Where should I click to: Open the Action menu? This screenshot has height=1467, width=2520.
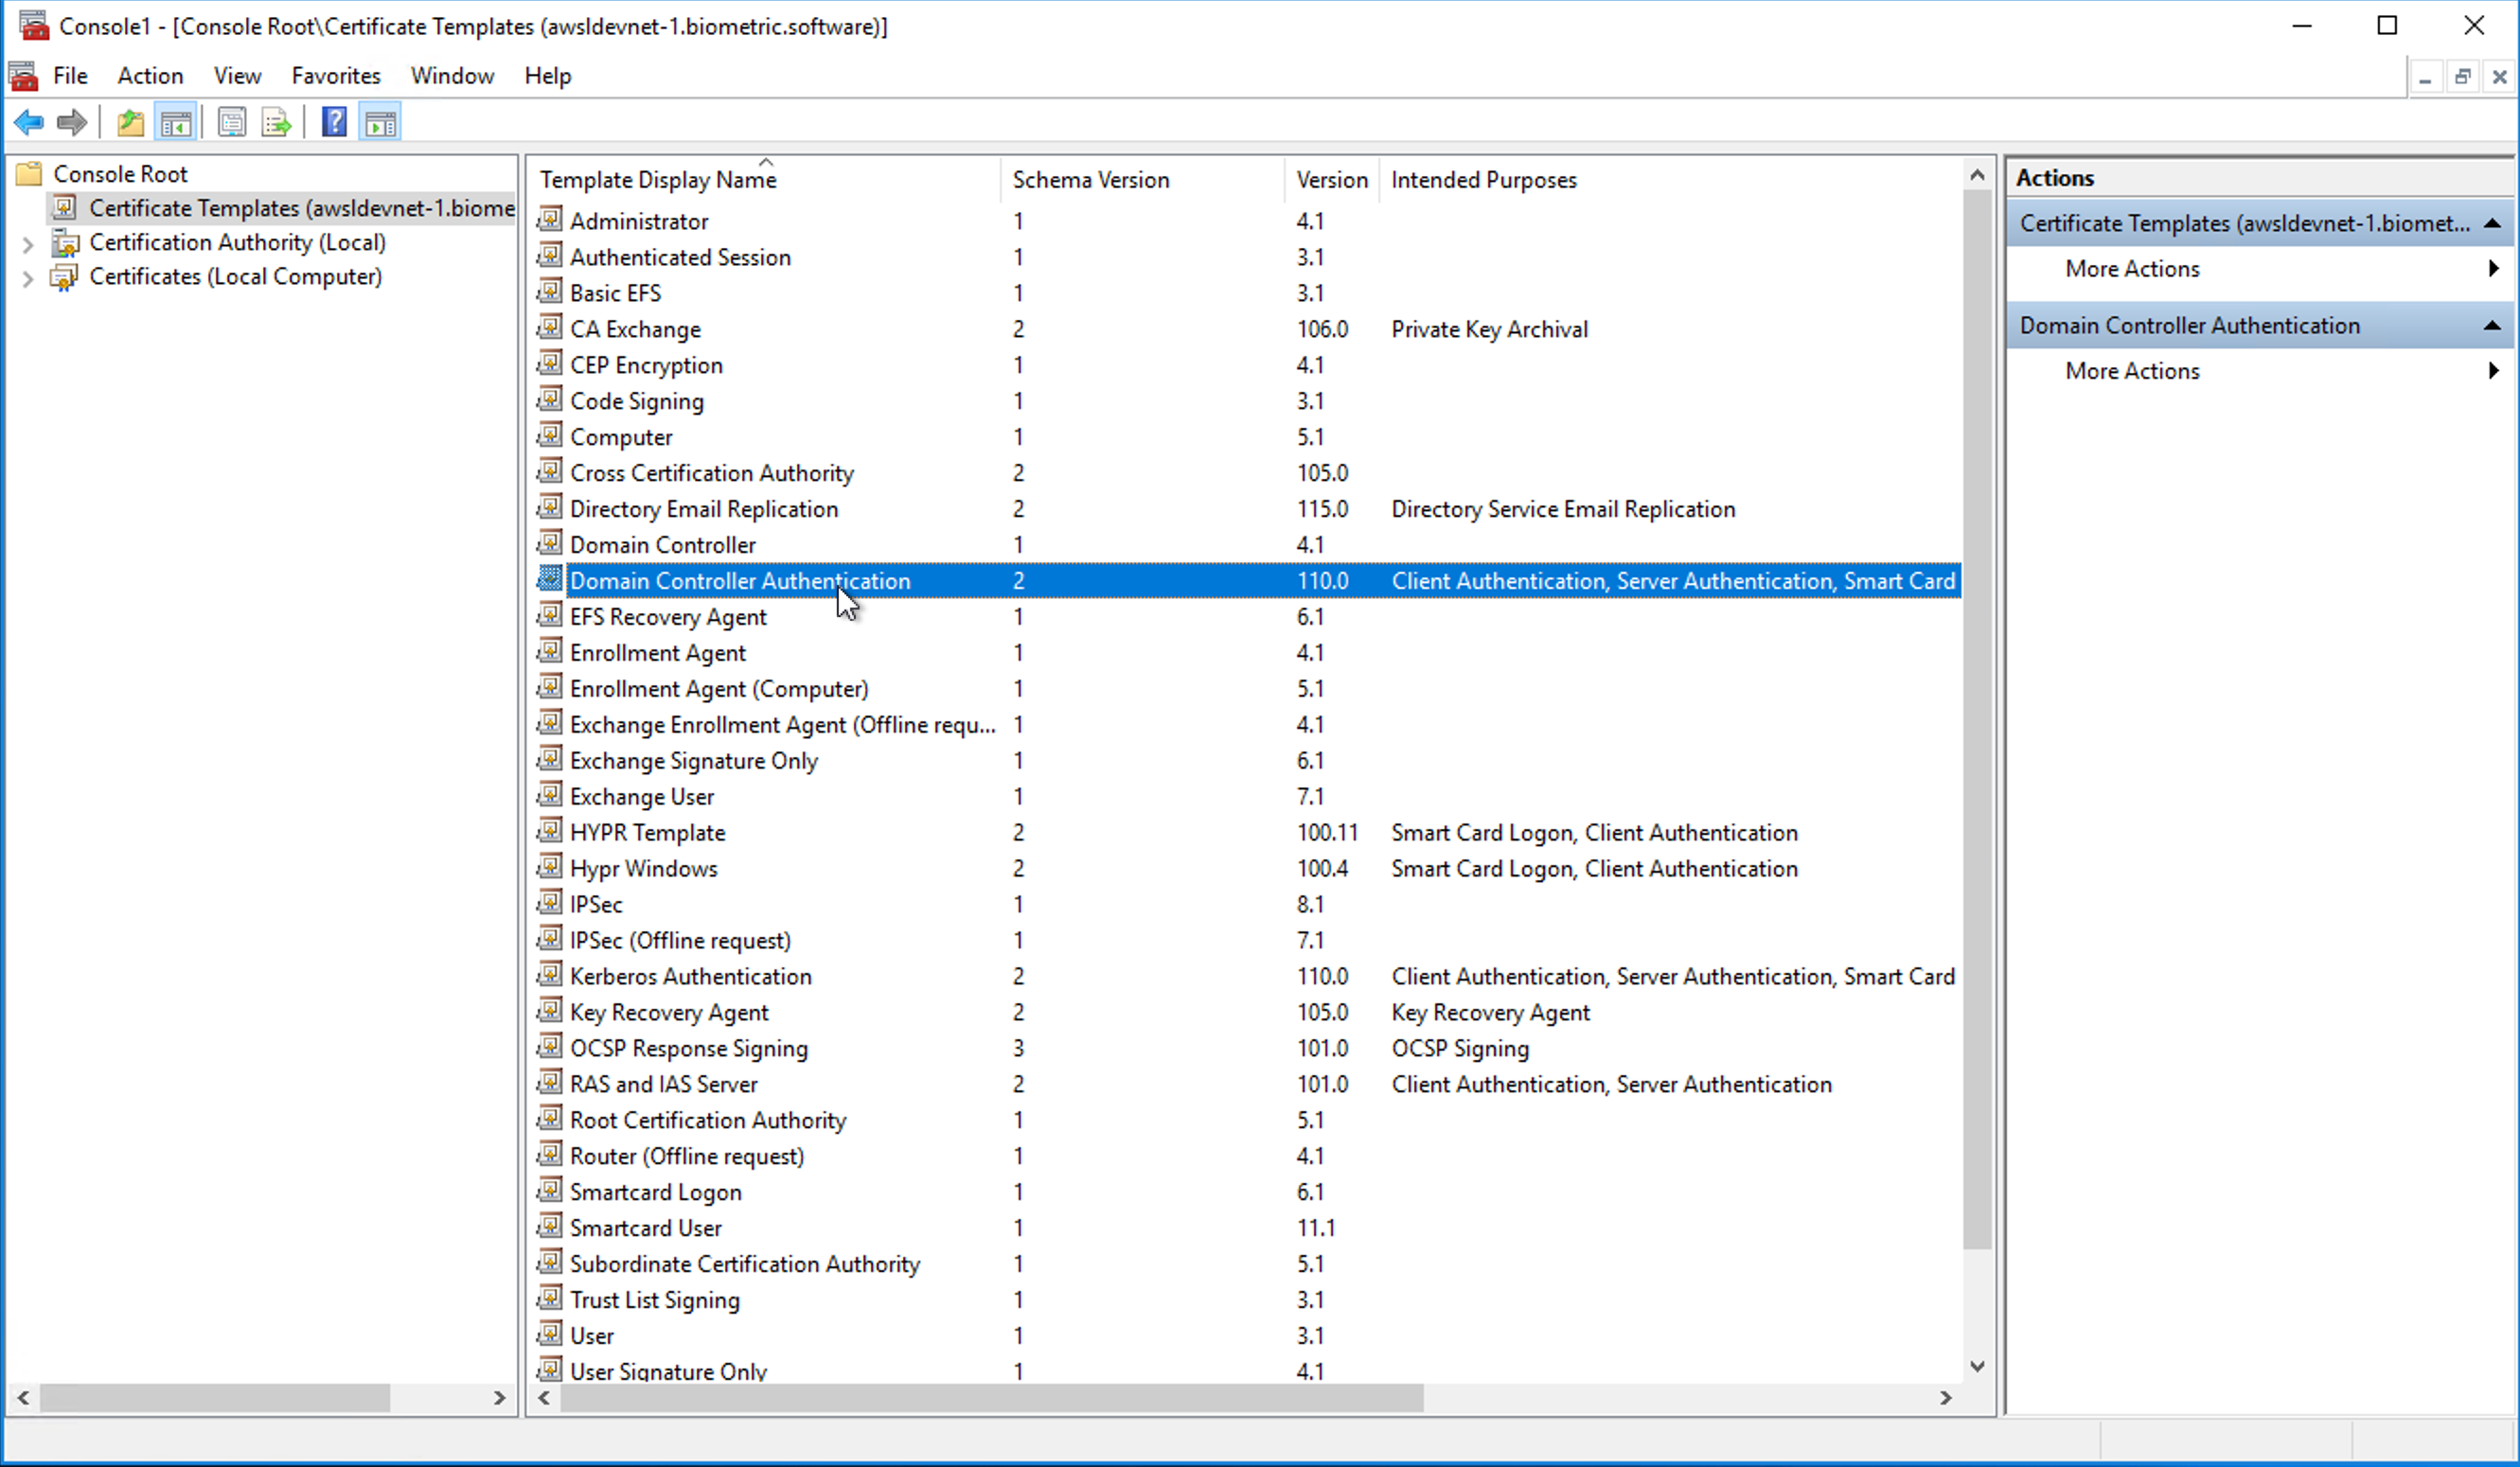[150, 76]
